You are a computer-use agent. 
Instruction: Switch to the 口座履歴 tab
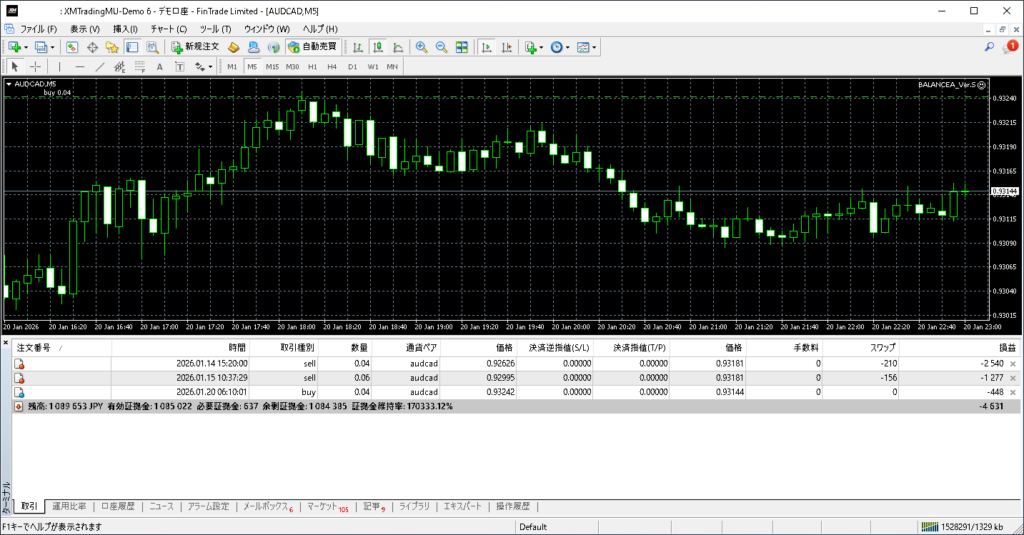[118, 507]
